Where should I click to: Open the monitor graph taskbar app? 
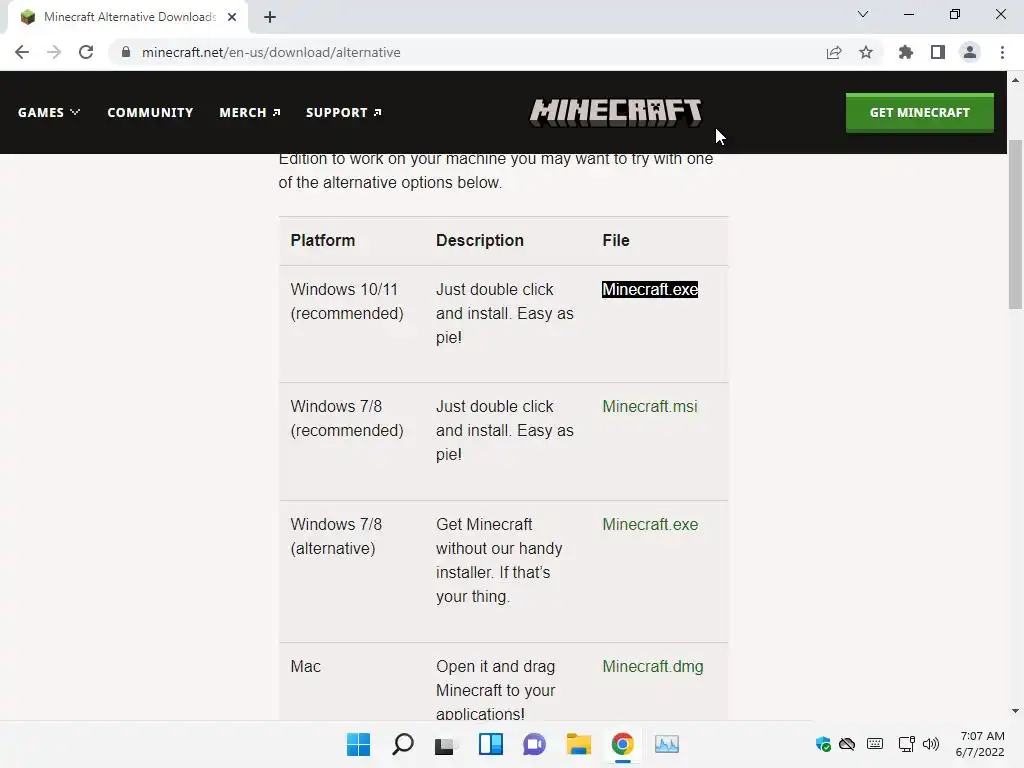coord(667,744)
